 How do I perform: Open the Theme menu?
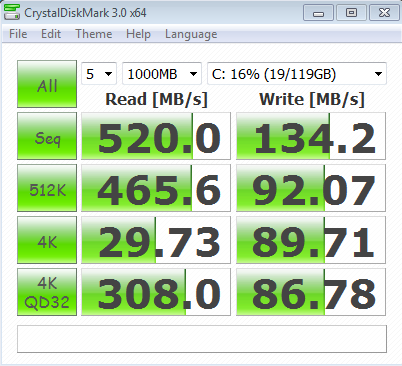[x=94, y=34]
